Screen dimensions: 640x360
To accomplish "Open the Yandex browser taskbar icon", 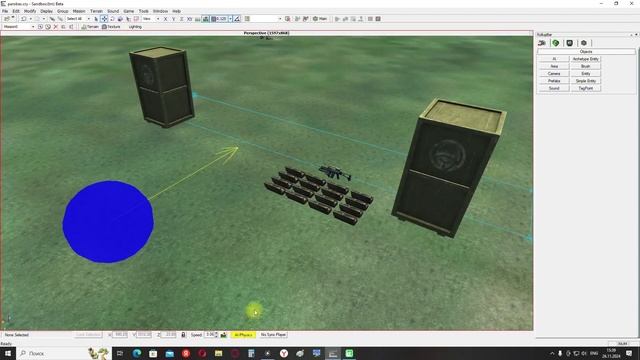I will 284,353.
